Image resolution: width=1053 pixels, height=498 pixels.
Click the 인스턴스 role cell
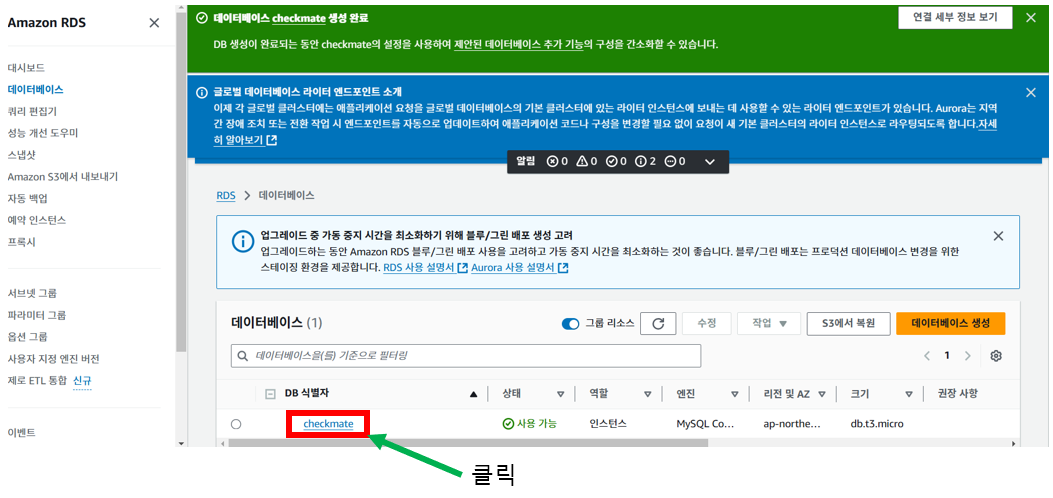pos(608,424)
